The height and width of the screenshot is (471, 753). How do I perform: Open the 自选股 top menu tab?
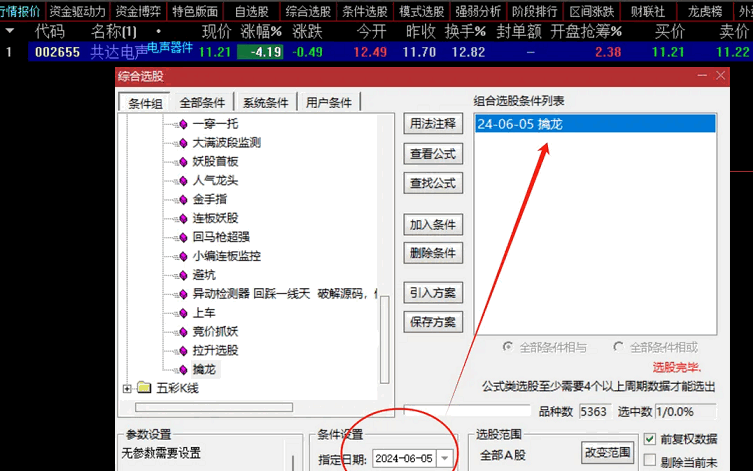tap(252, 11)
